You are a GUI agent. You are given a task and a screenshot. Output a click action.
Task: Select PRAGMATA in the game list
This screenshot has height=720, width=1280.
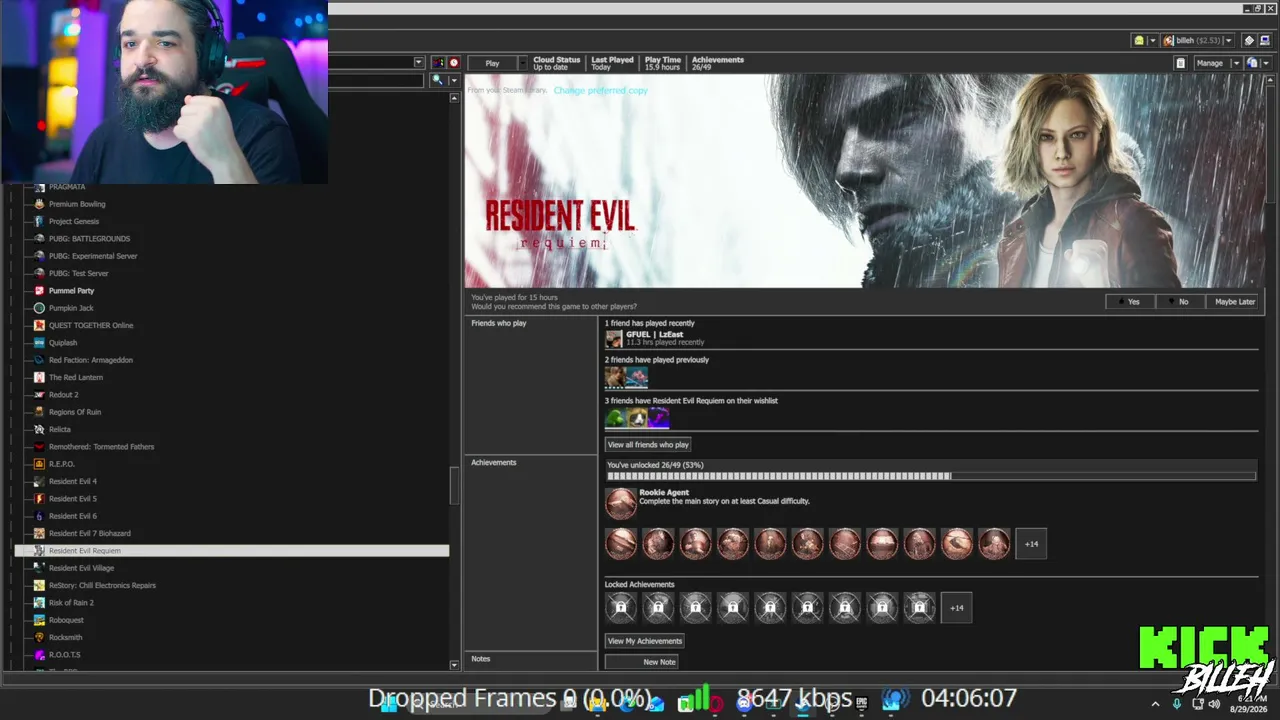pos(67,187)
